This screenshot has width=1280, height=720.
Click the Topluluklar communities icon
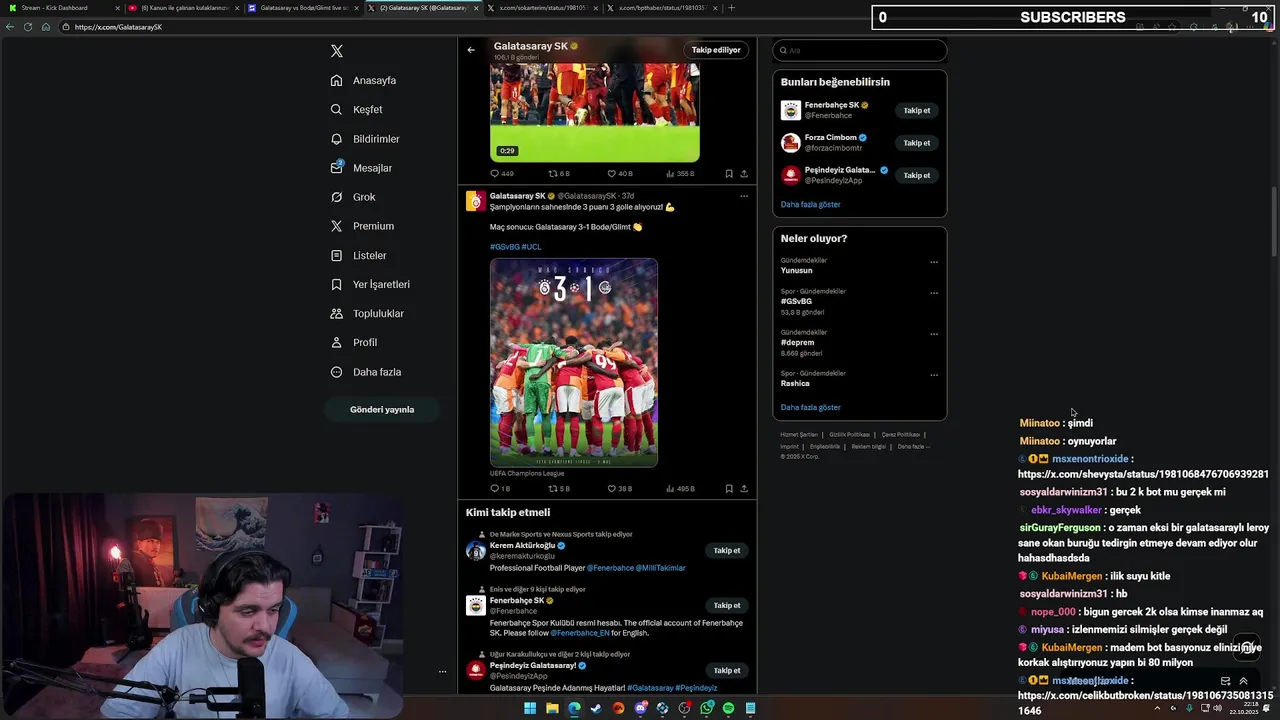point(337,313)
